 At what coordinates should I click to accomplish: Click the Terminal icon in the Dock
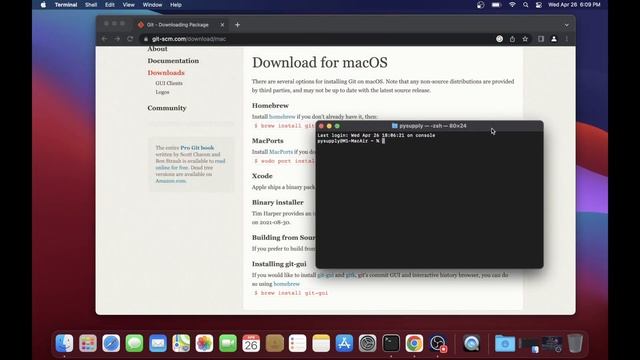(391, 343)
